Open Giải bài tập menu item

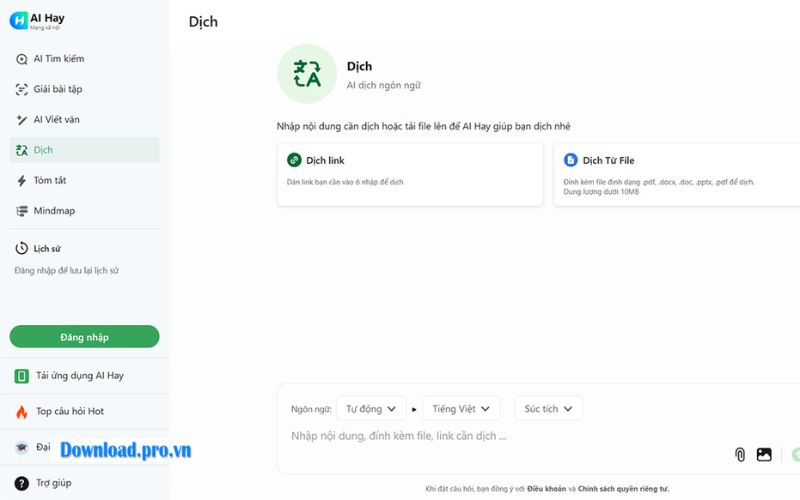(x=84, y=89)
